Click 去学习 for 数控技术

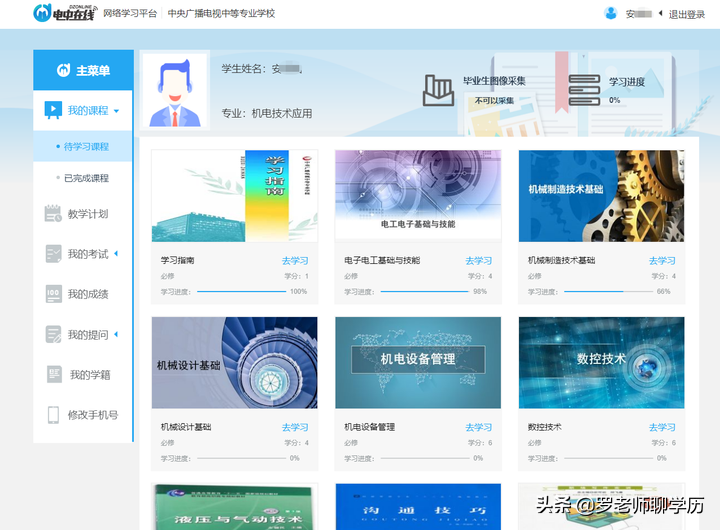coord(662,427)
